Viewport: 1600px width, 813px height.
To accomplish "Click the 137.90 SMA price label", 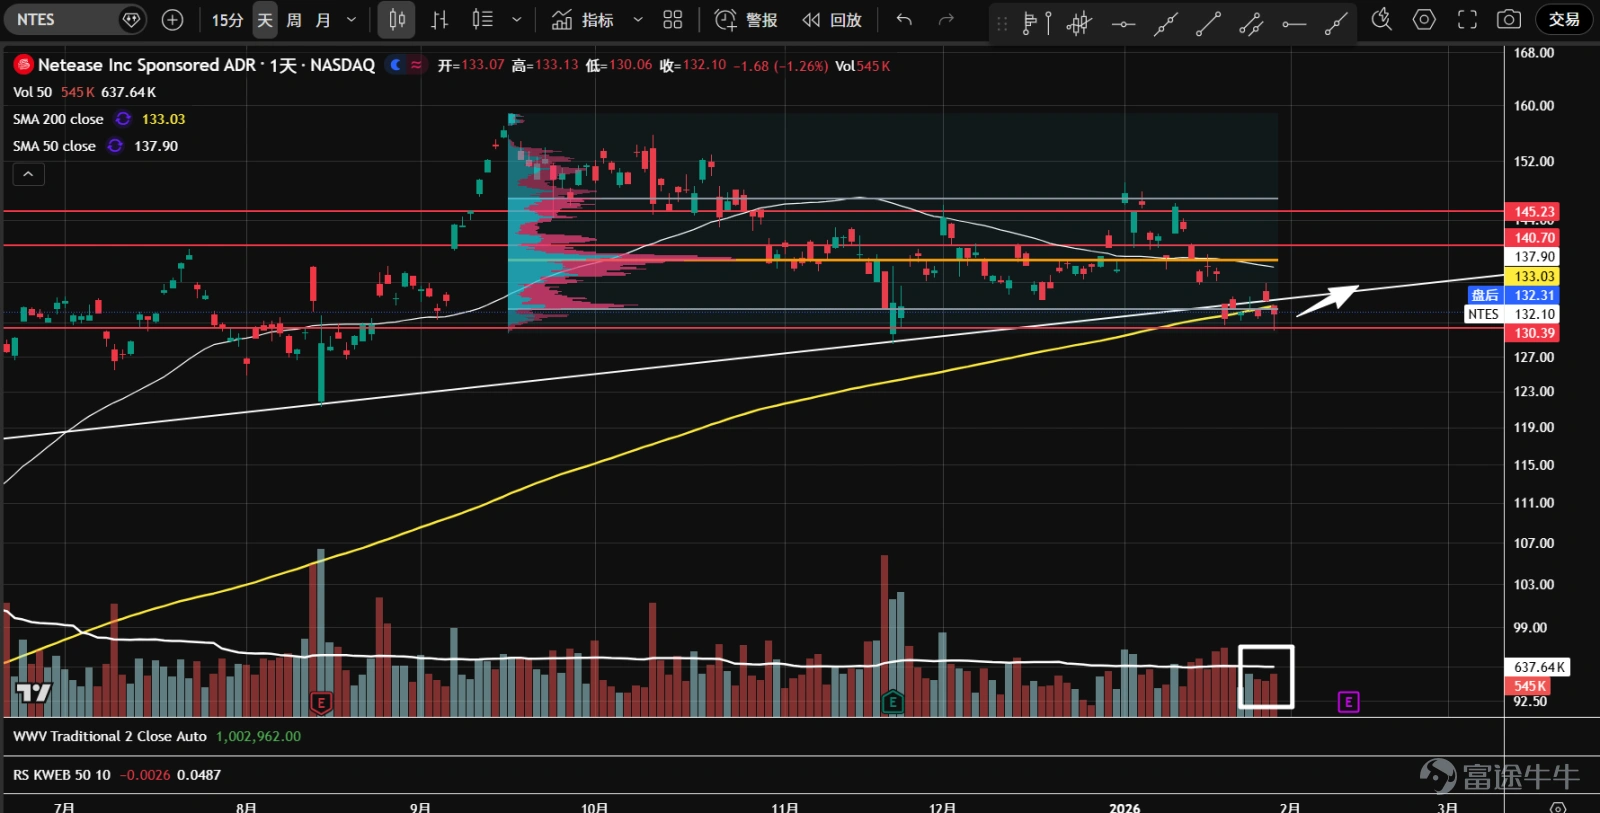I will [x=1532, y=257].
